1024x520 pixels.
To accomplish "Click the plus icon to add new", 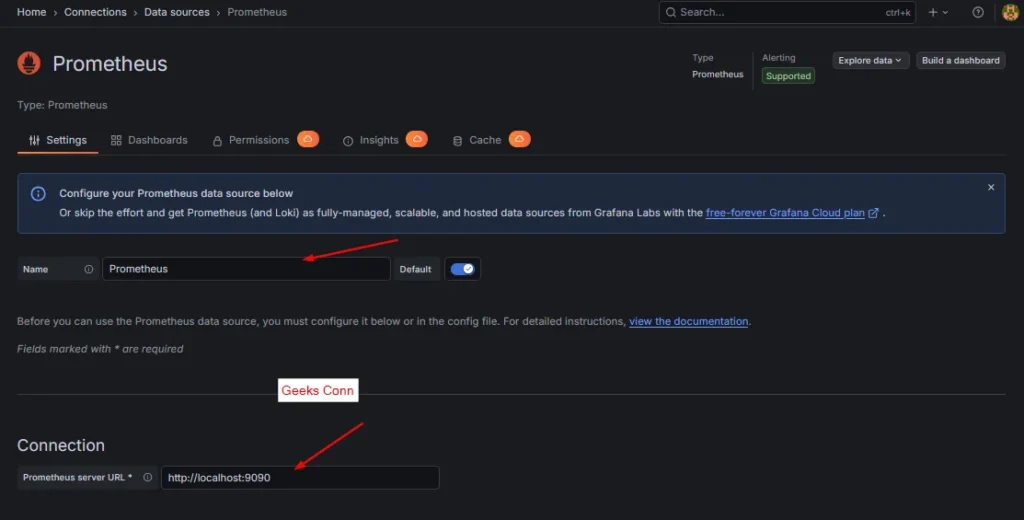I will (x=933, y=12).
